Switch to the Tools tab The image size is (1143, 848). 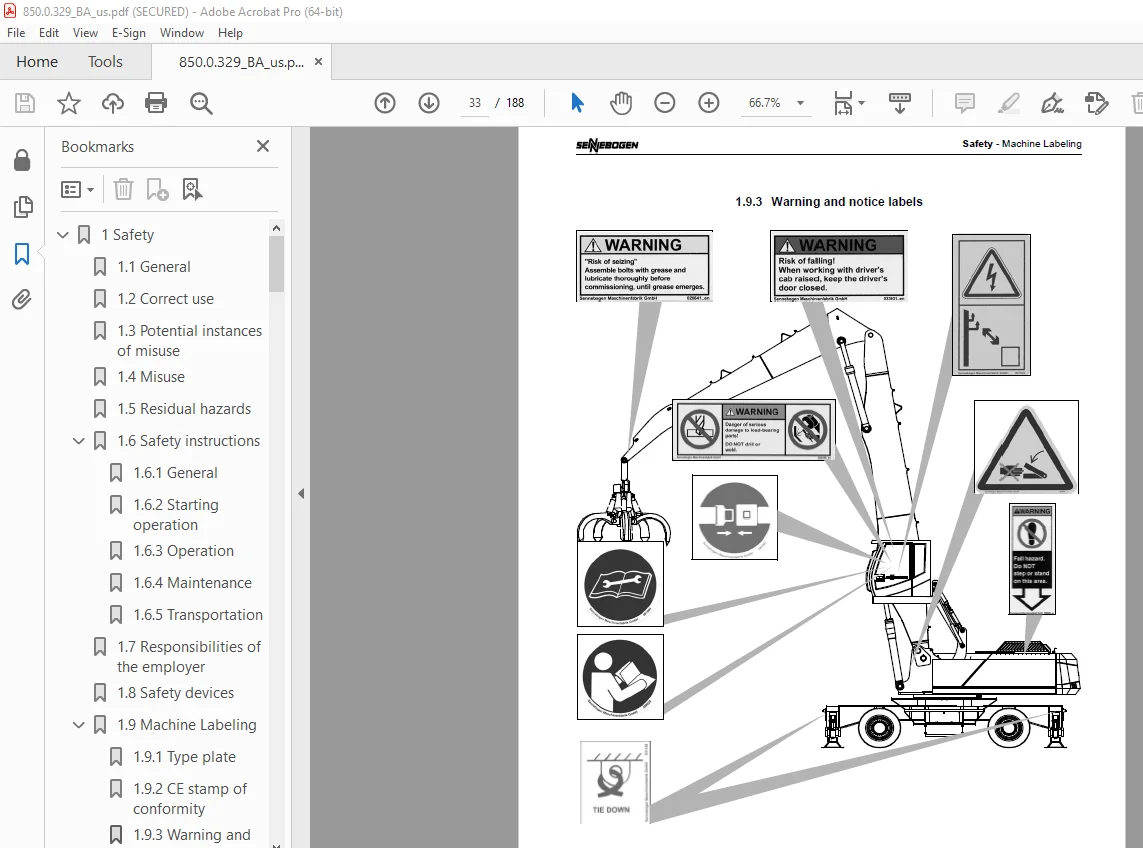tap(106, 62)
